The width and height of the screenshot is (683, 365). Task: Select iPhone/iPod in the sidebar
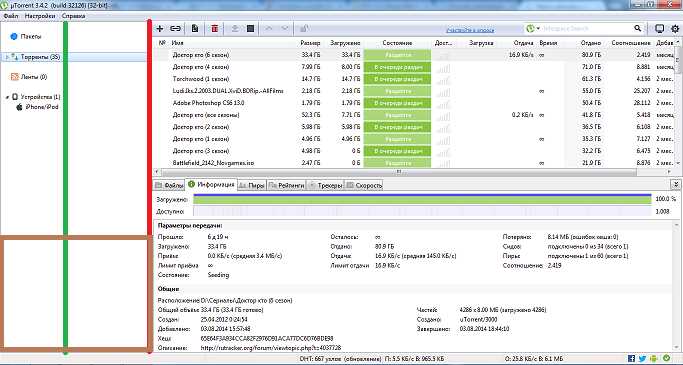tap(42, 107)
